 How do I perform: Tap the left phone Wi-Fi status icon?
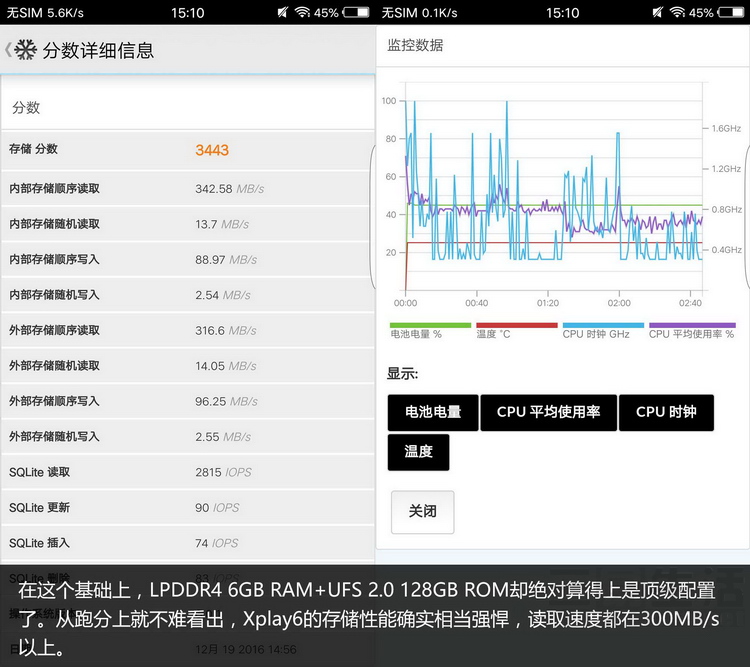[302, 13]
